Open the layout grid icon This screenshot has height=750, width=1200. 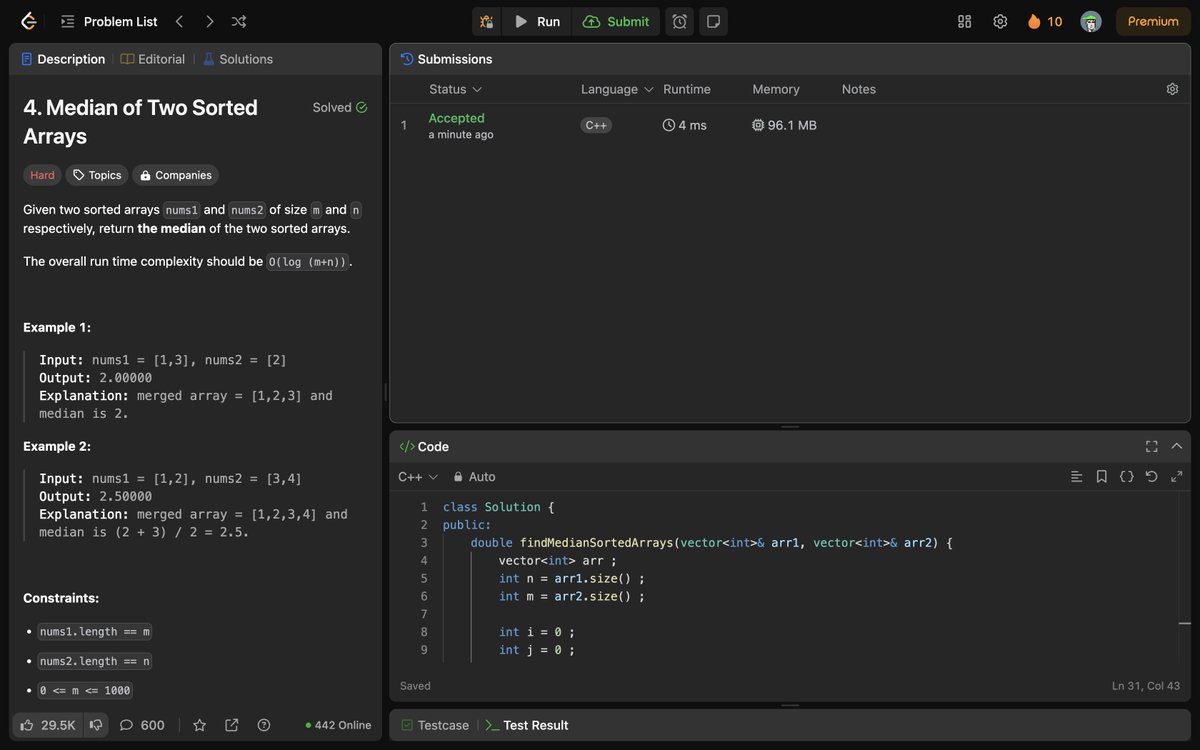point(965,21)
